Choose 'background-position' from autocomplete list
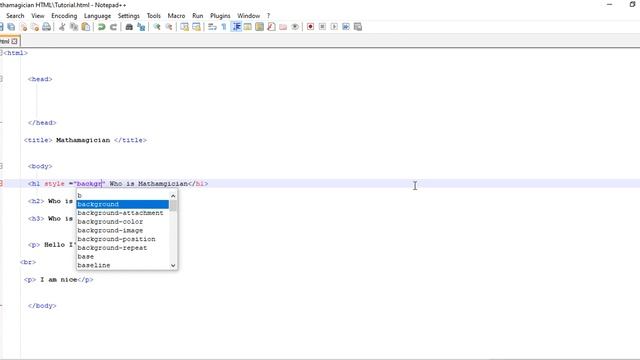Screen dimensions: 640x360 pyautogui.click(x=122, y=239)
